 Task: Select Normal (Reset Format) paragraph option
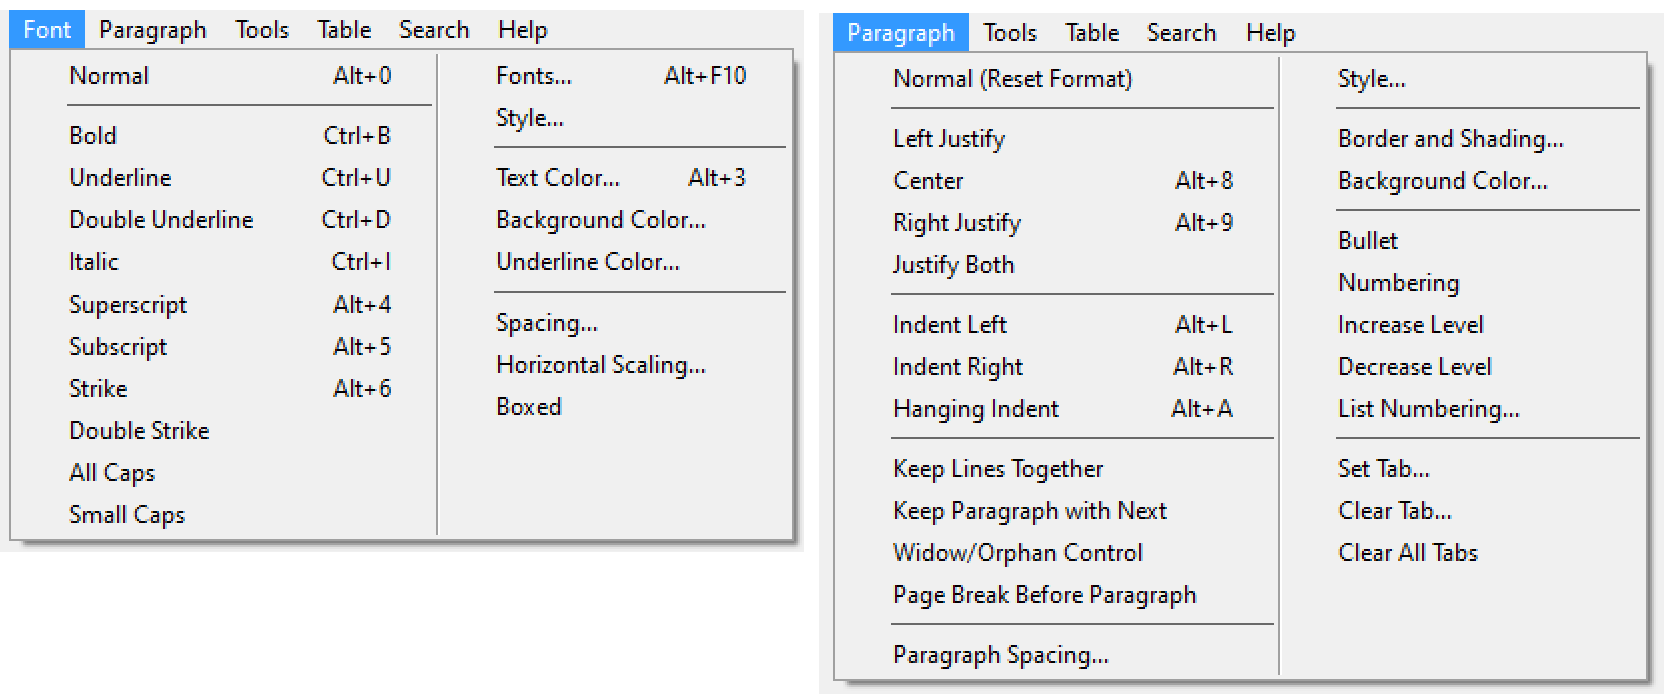tap(1012, 79)
